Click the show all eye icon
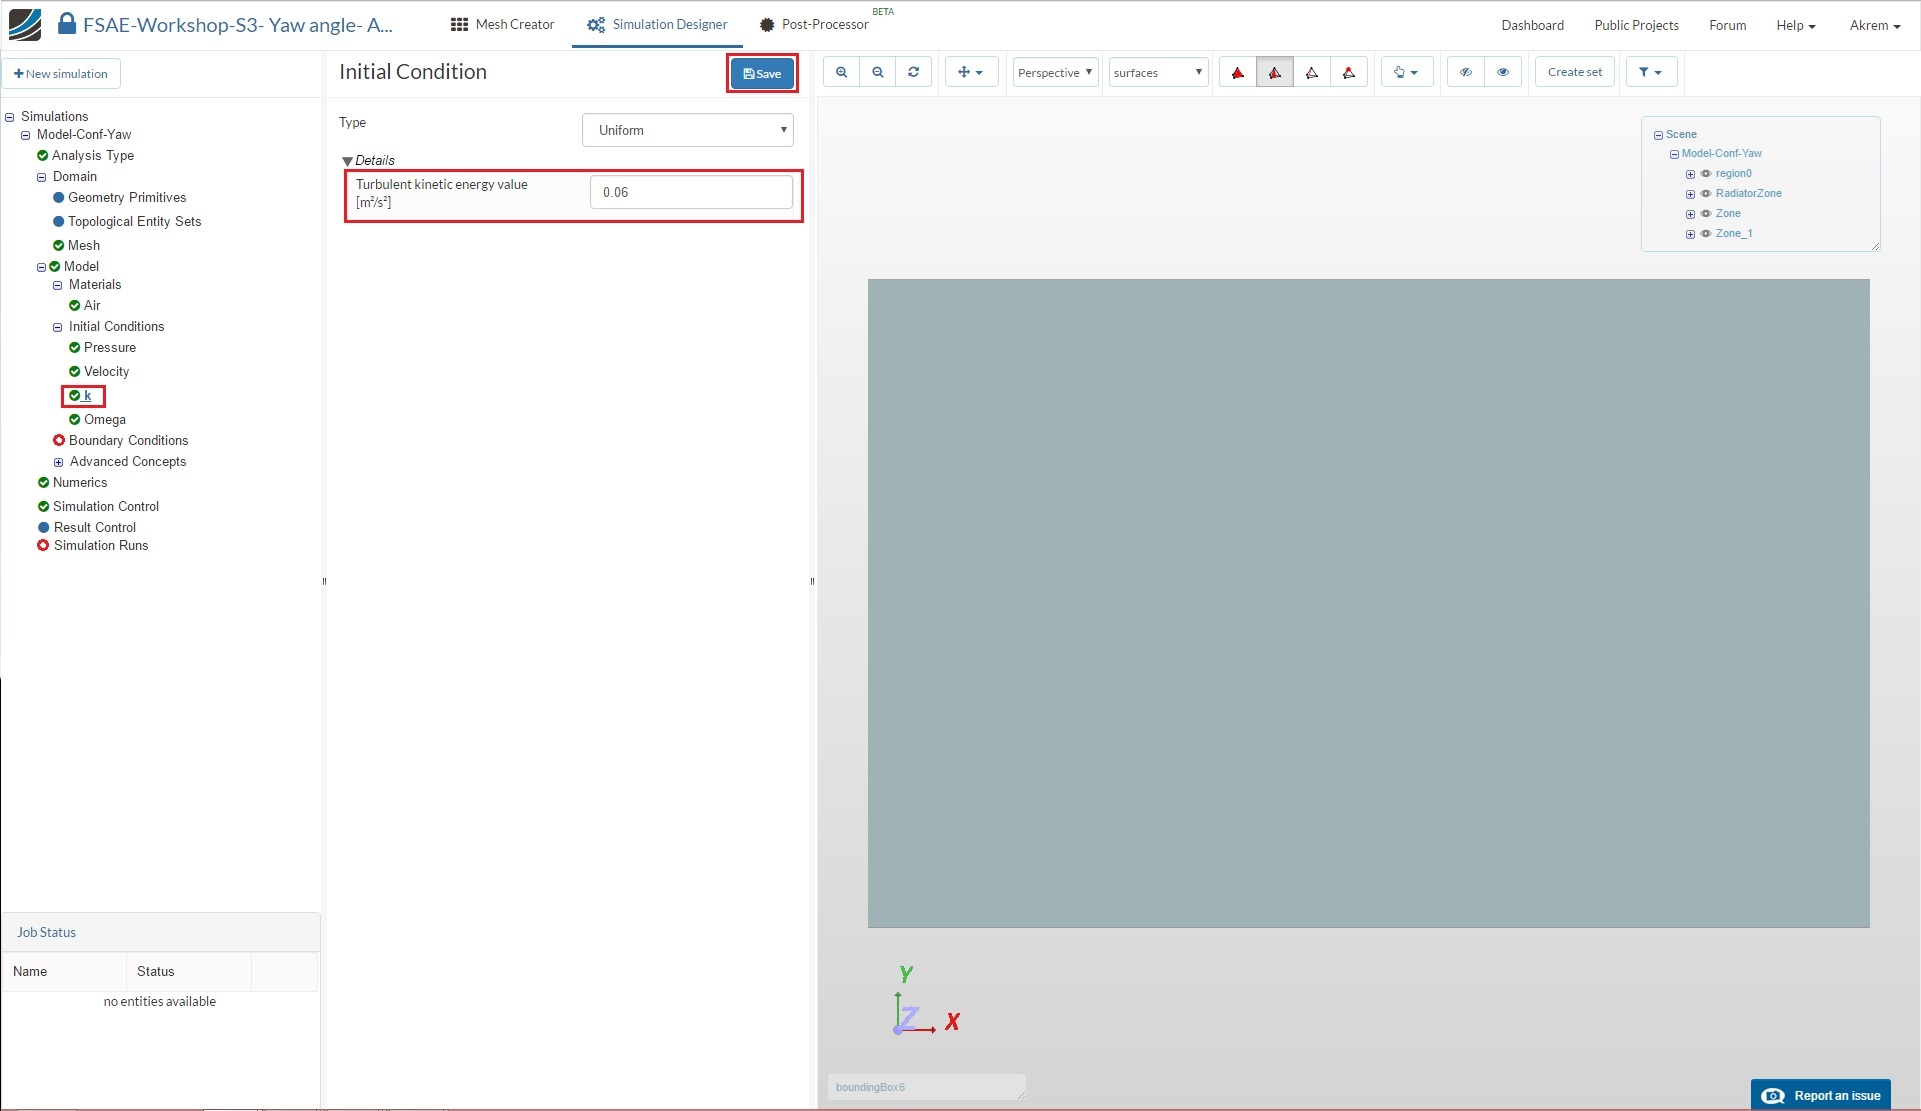 1502,72
